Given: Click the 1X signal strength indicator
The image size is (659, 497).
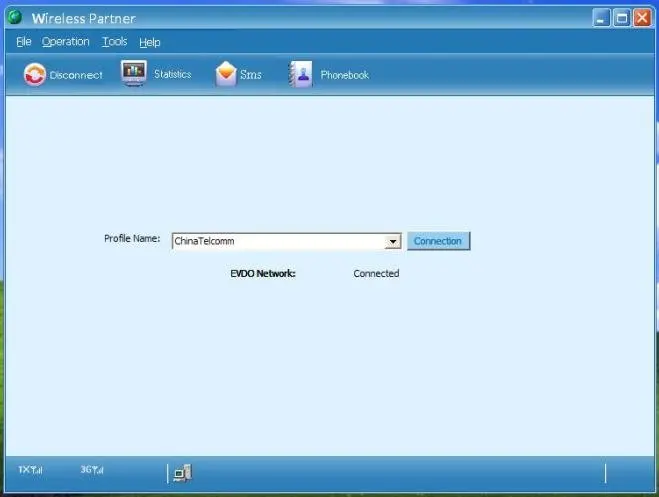Looking at the screenshot, I should 30,470.
